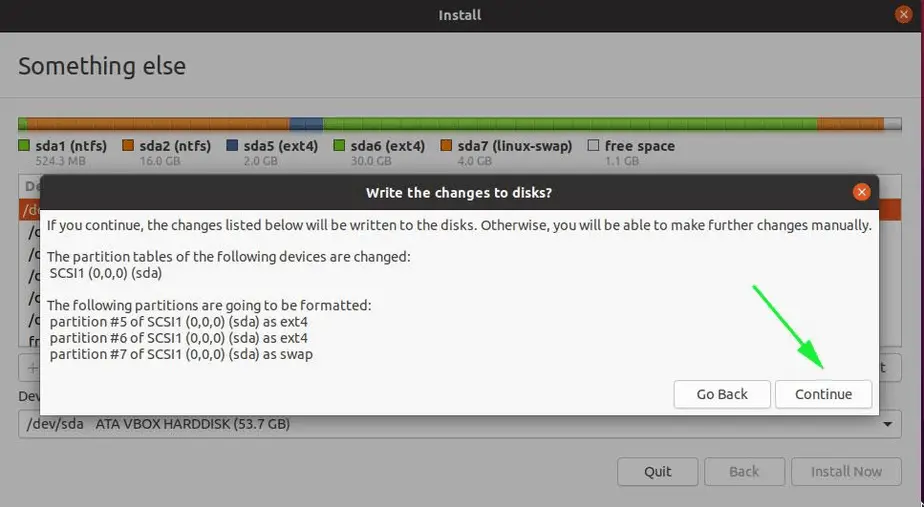The width and height of the screenshot is (924, 507).
Task: Click the sda7 (linux-swap) orange legend swatch
Action: 446,145
